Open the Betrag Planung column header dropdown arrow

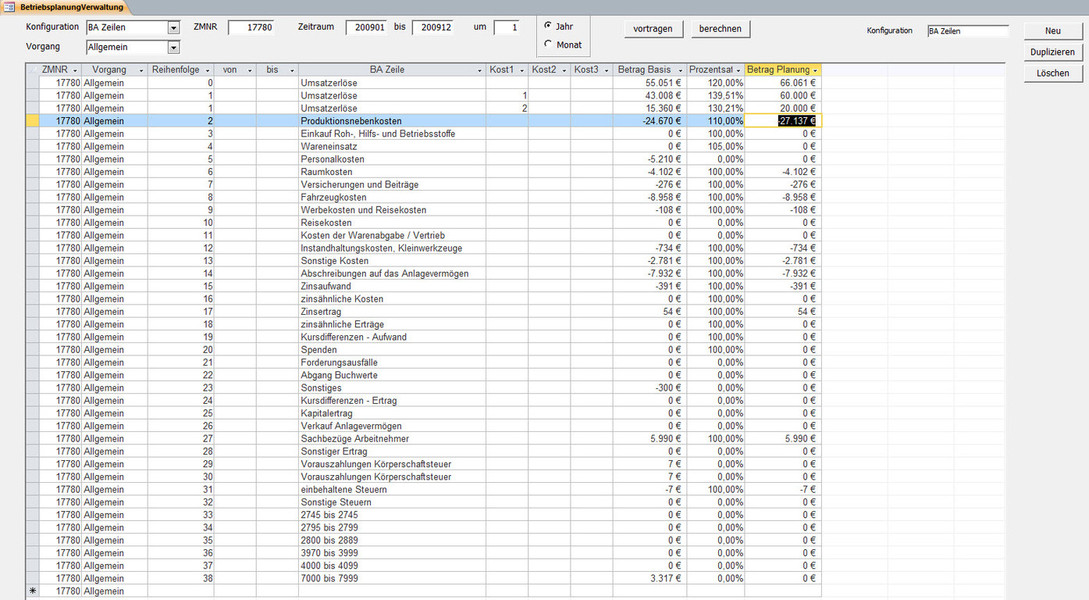tap(815, 70)
